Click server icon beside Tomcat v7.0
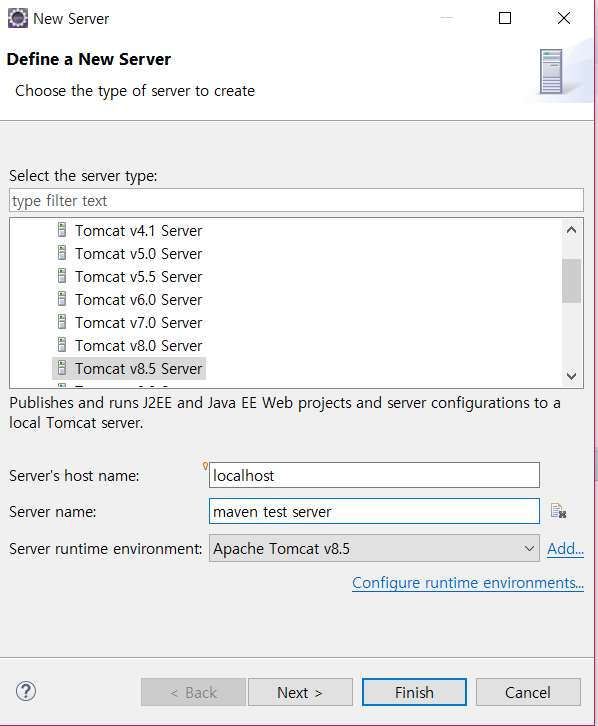598x726 pixels. (x=62, y=322)
